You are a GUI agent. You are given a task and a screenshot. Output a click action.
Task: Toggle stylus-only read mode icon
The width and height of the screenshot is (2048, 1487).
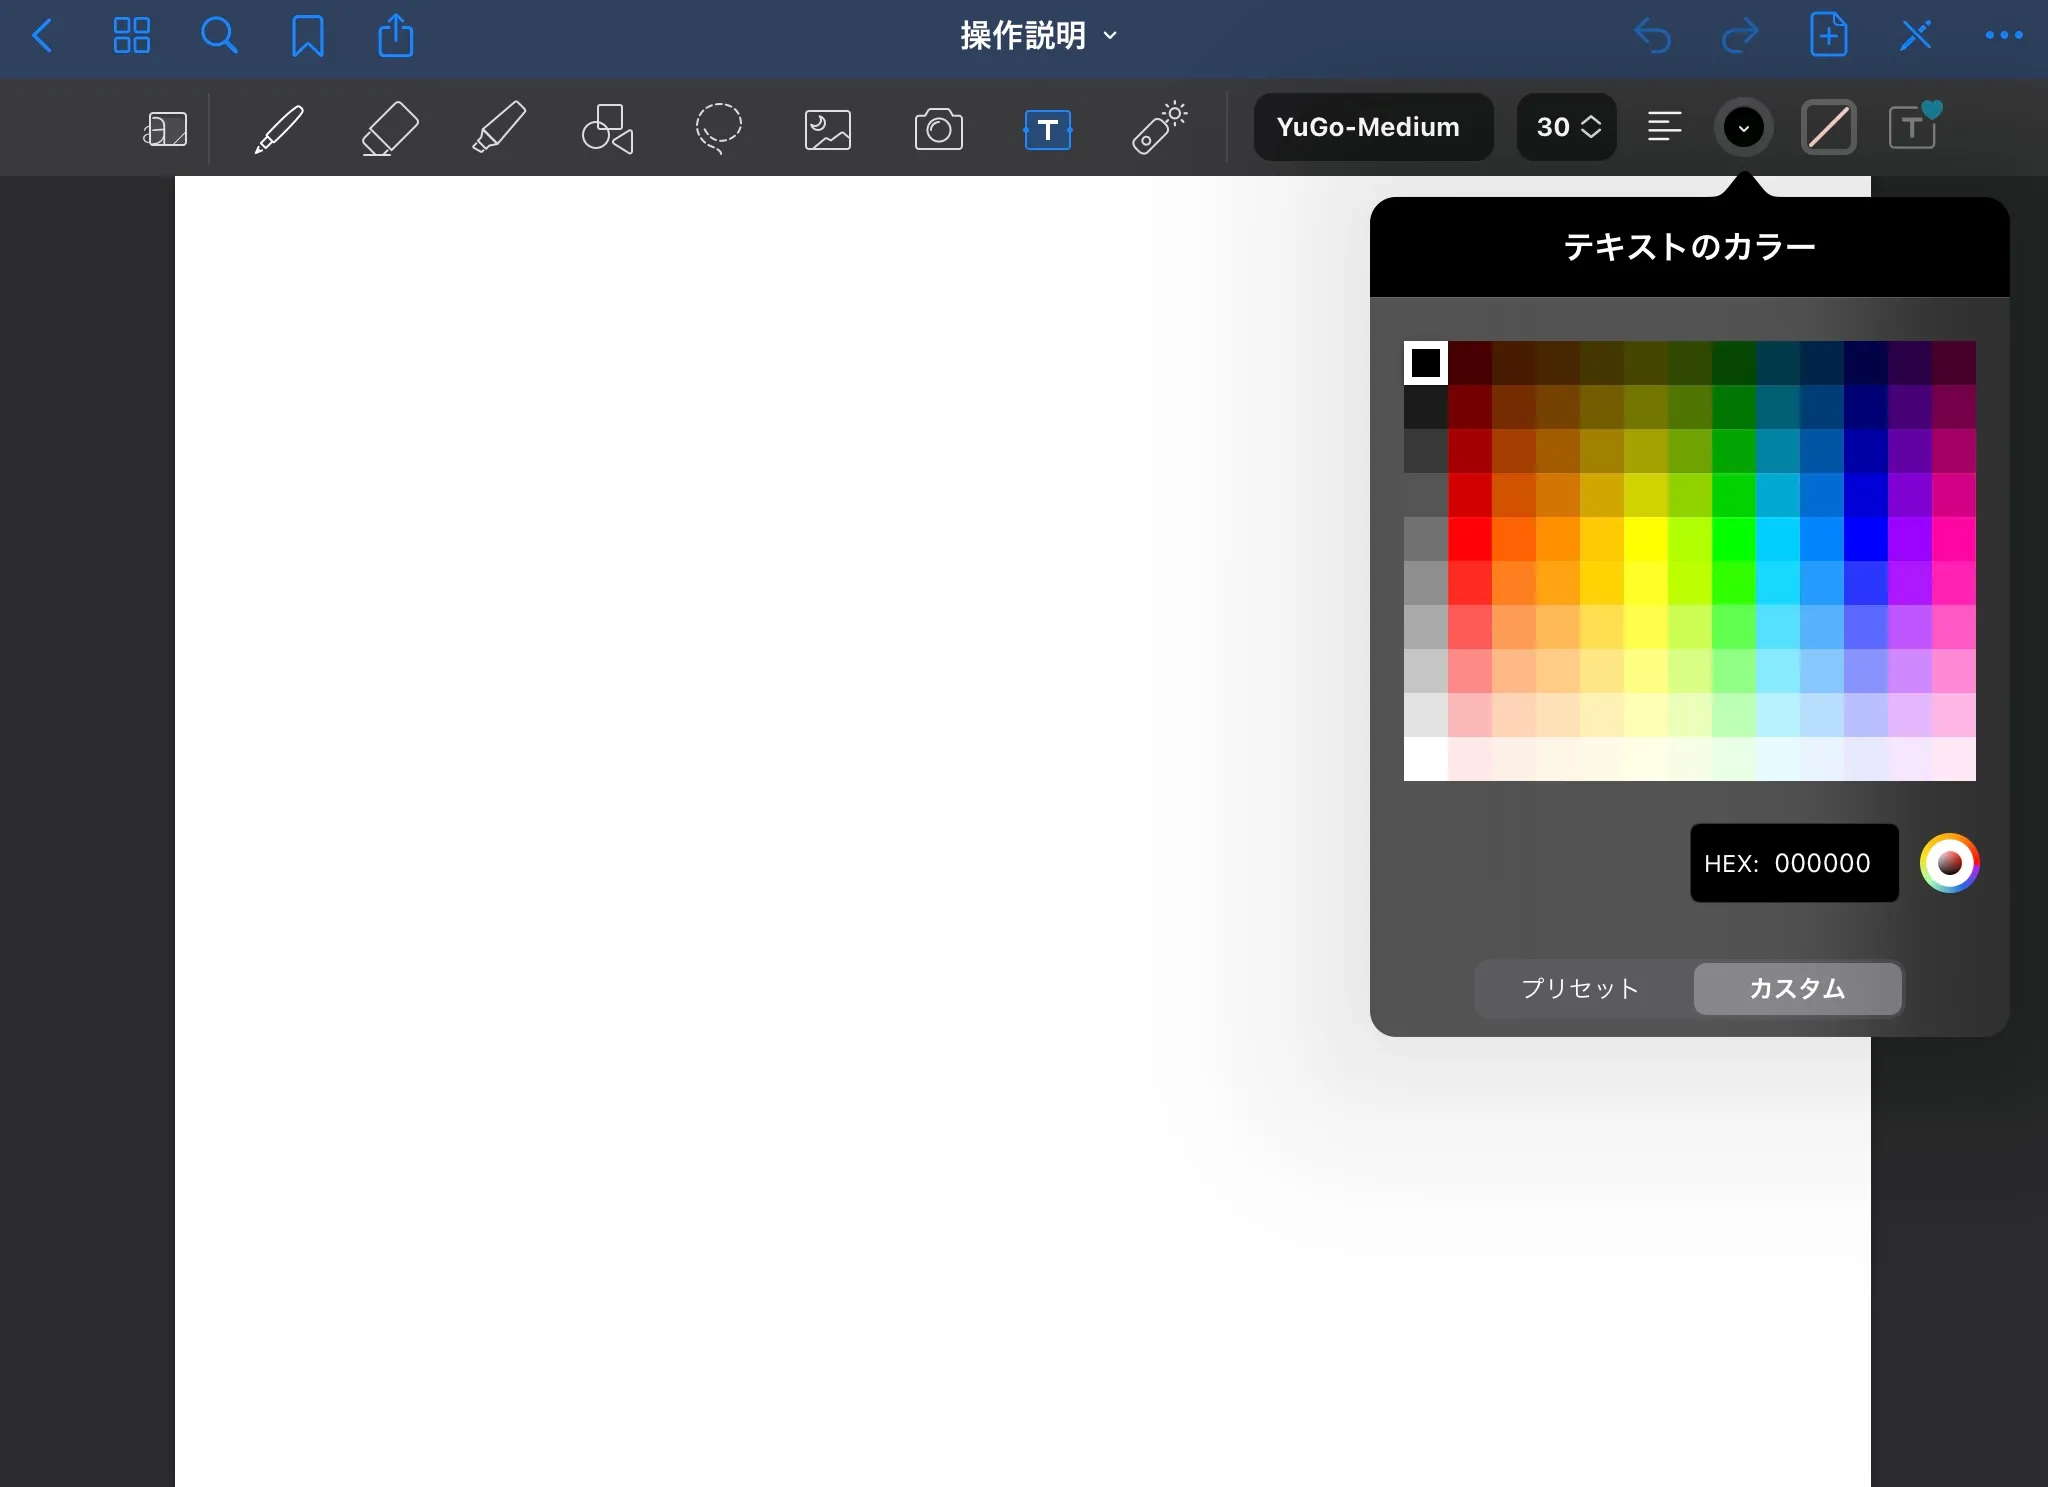(x=1915, y=36)
